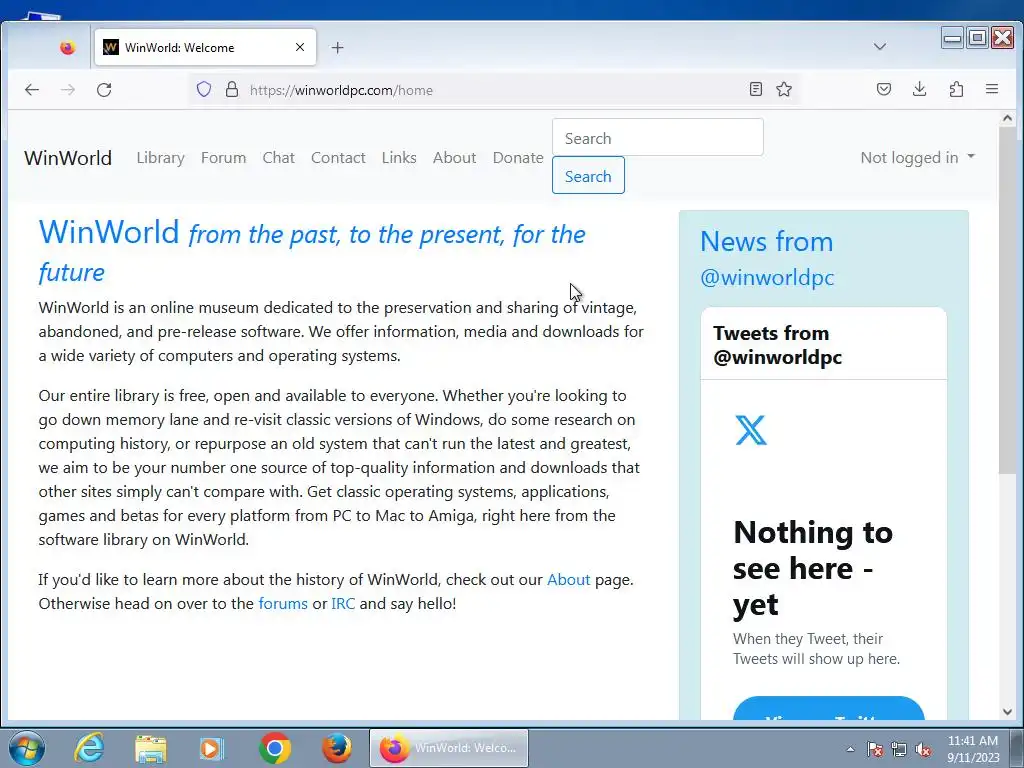Open the Firefox hamburger application menu
This screenshot has height=768, width=1024.
click(991, 89)
